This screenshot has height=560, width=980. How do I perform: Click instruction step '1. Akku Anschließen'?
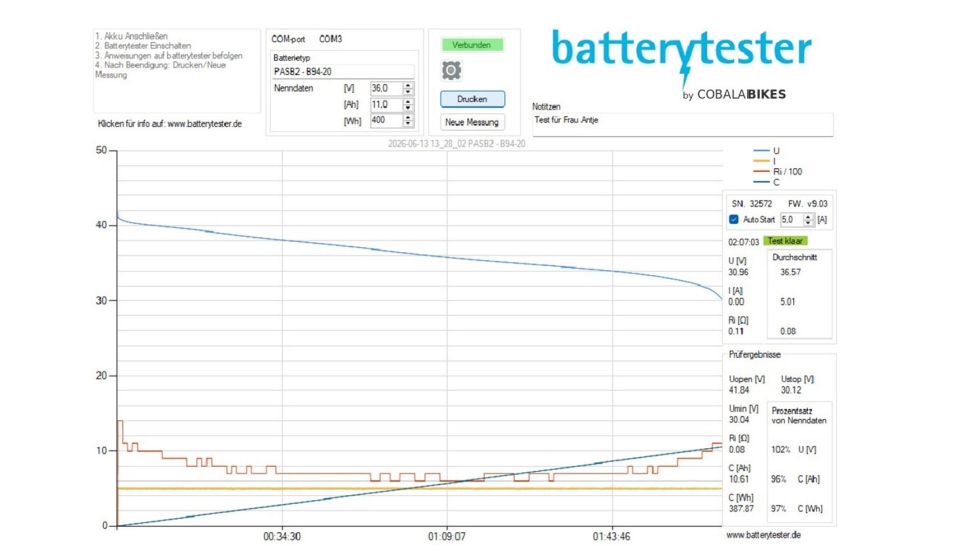(131, 36)
